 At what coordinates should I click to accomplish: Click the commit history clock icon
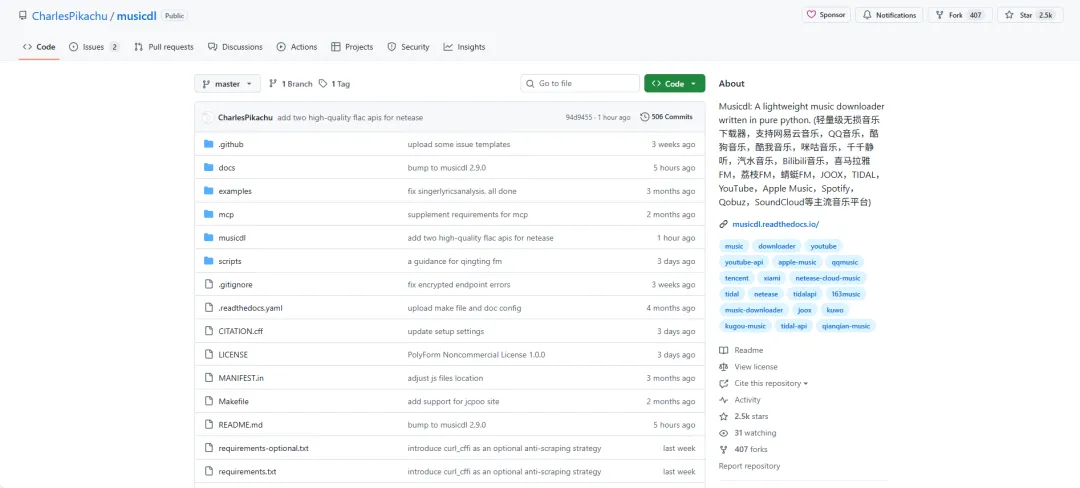pos(645,117)
